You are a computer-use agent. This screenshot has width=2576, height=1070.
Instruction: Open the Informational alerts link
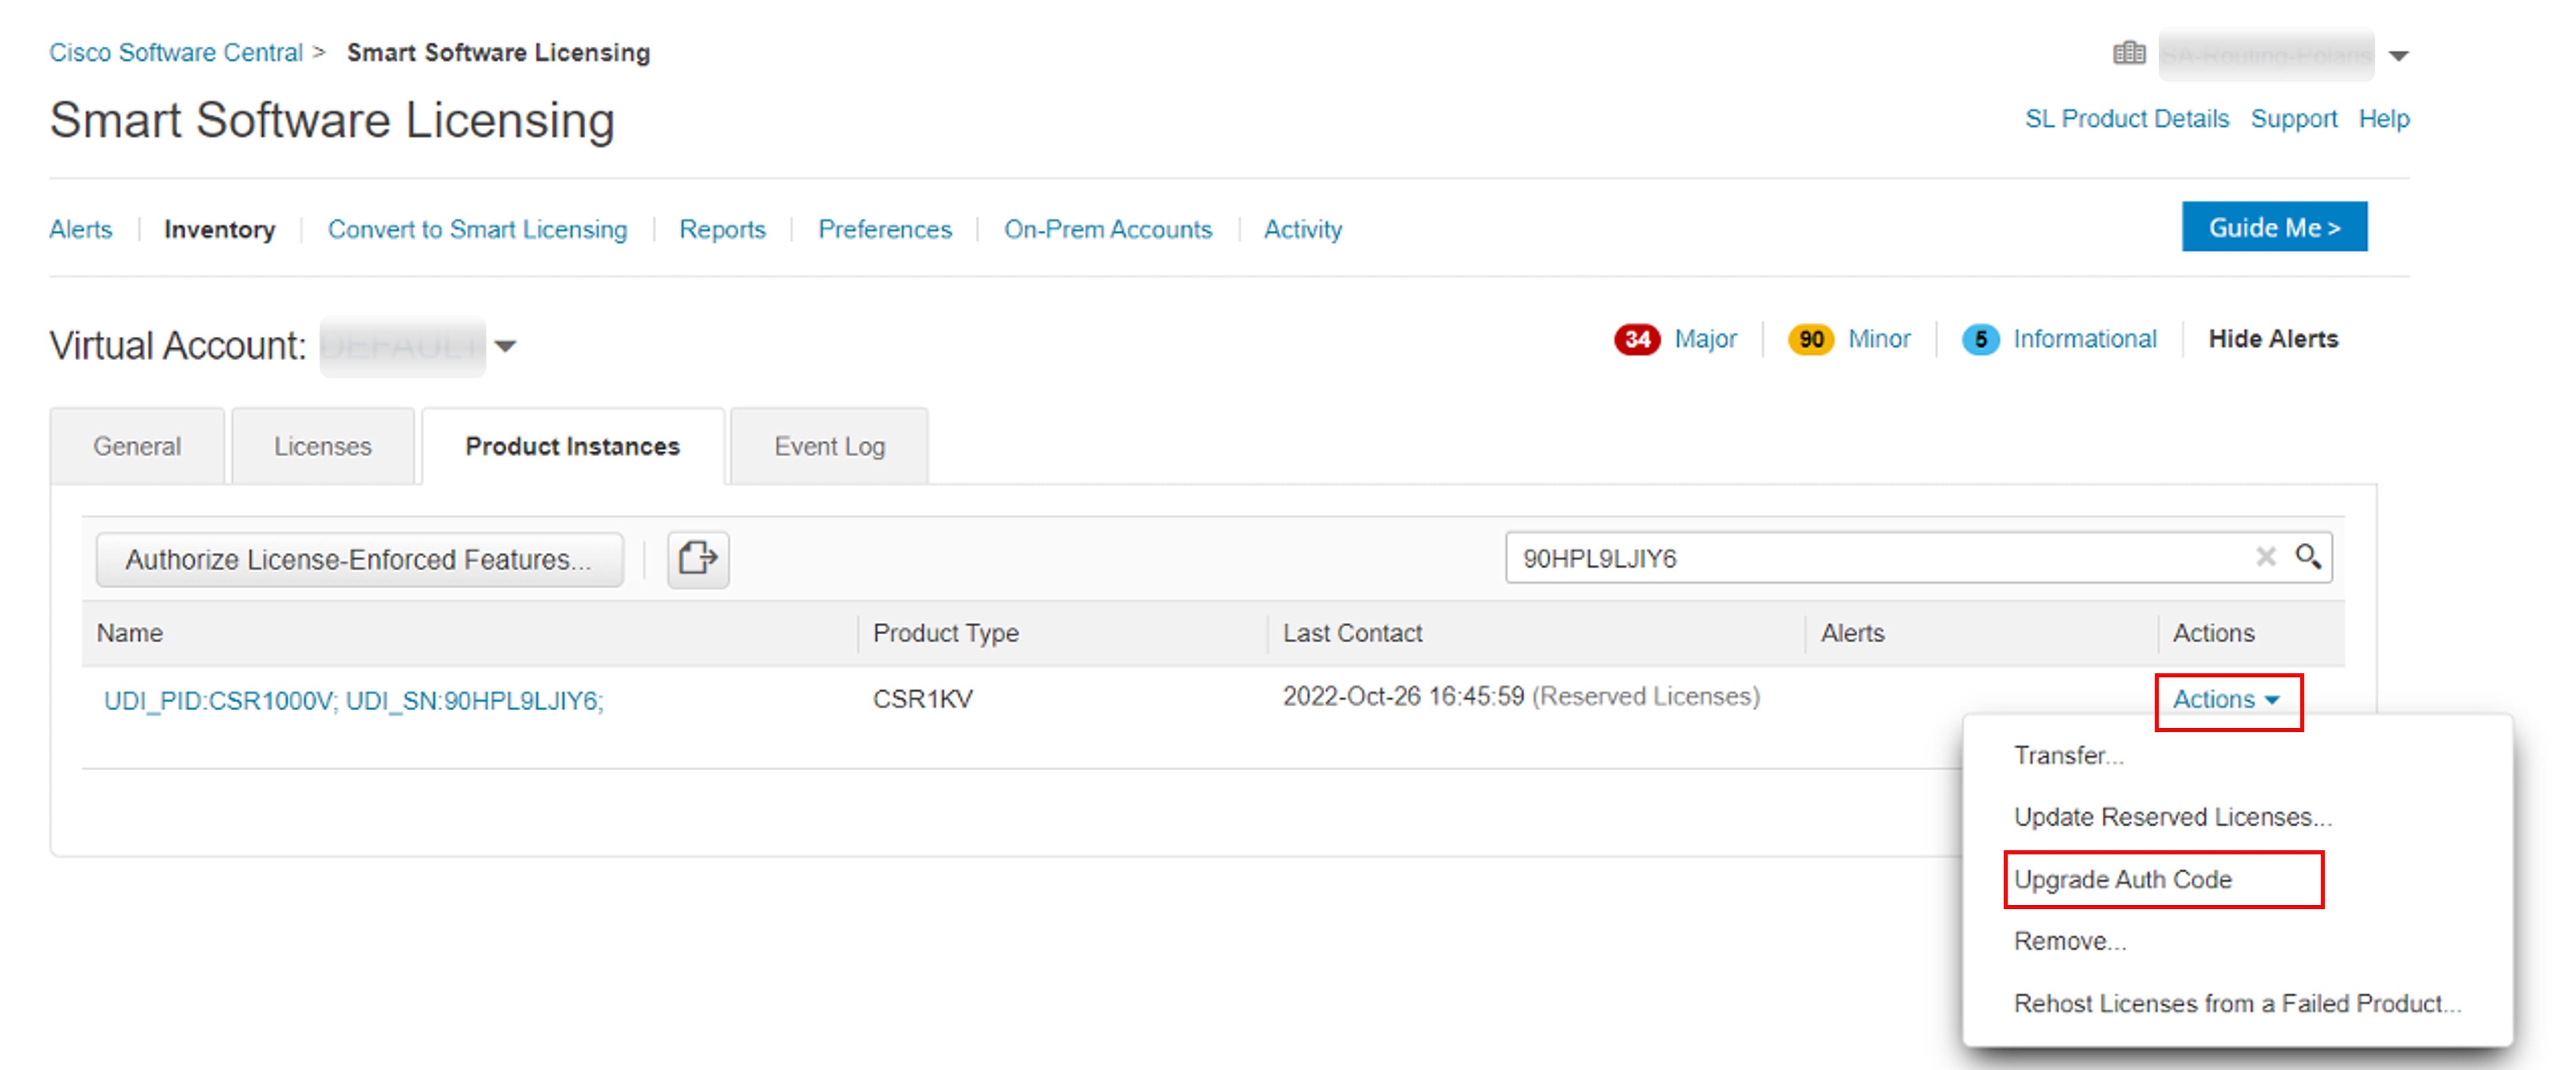point(2084,339)
